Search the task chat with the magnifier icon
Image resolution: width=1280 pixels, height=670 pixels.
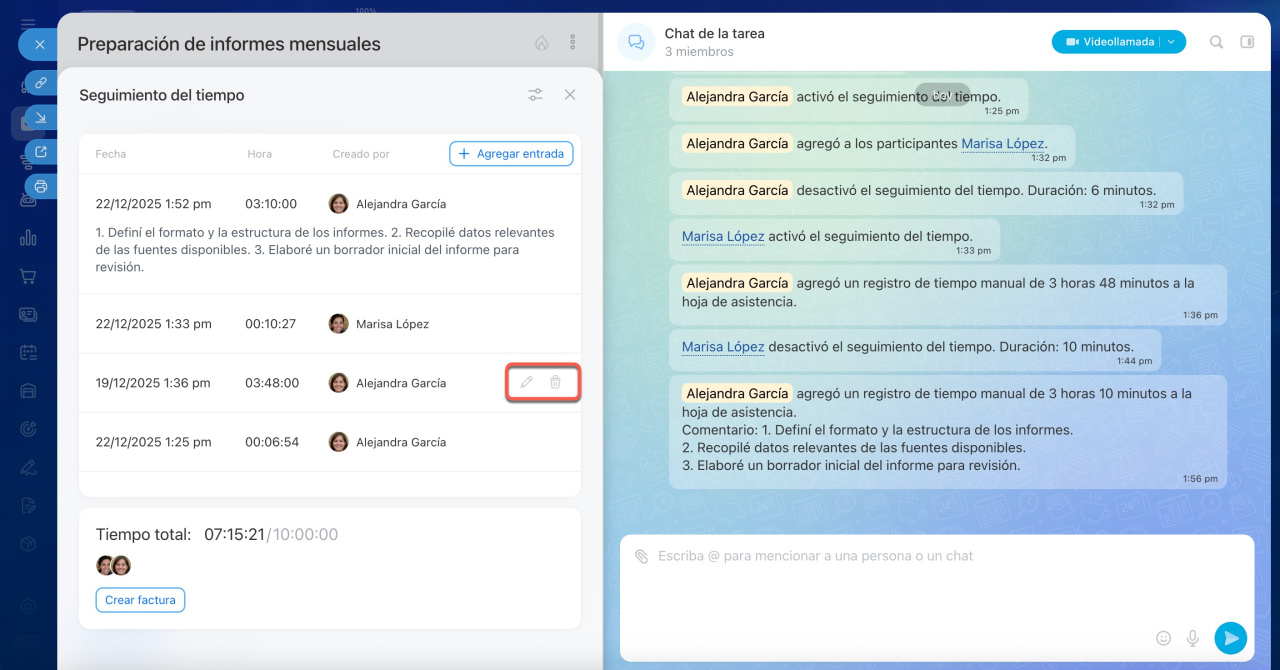point(1216,42)
